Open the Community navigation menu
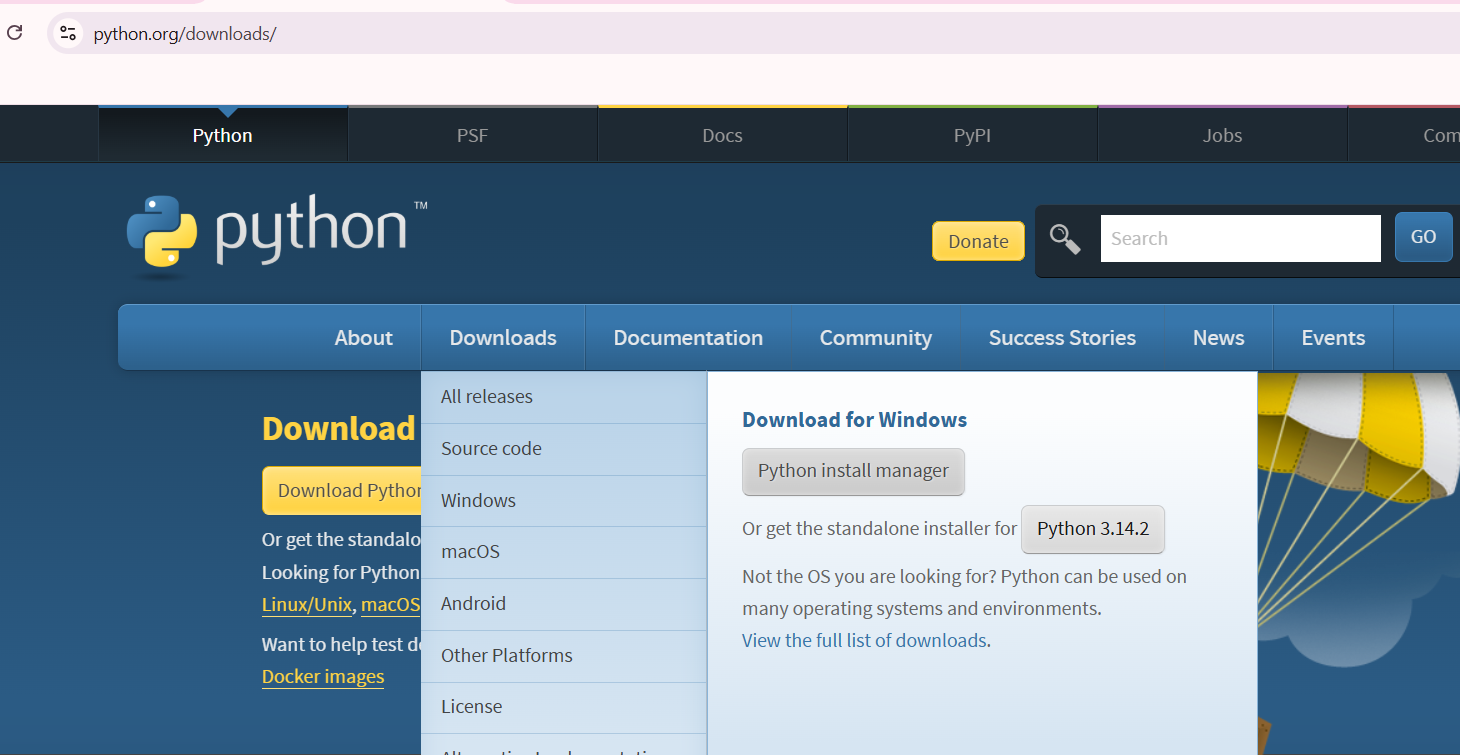The image size is (1460, 755). point(875,338)
